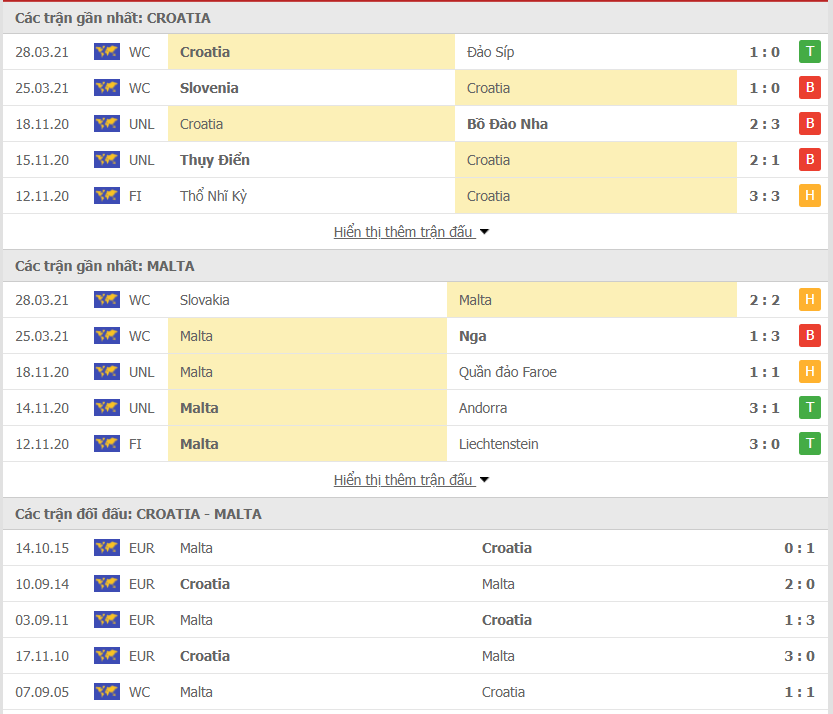Toggle the red B badge on the Slovenia match row
The height and width of the screenshot is (714, 833).
click(x=811, y=88)
